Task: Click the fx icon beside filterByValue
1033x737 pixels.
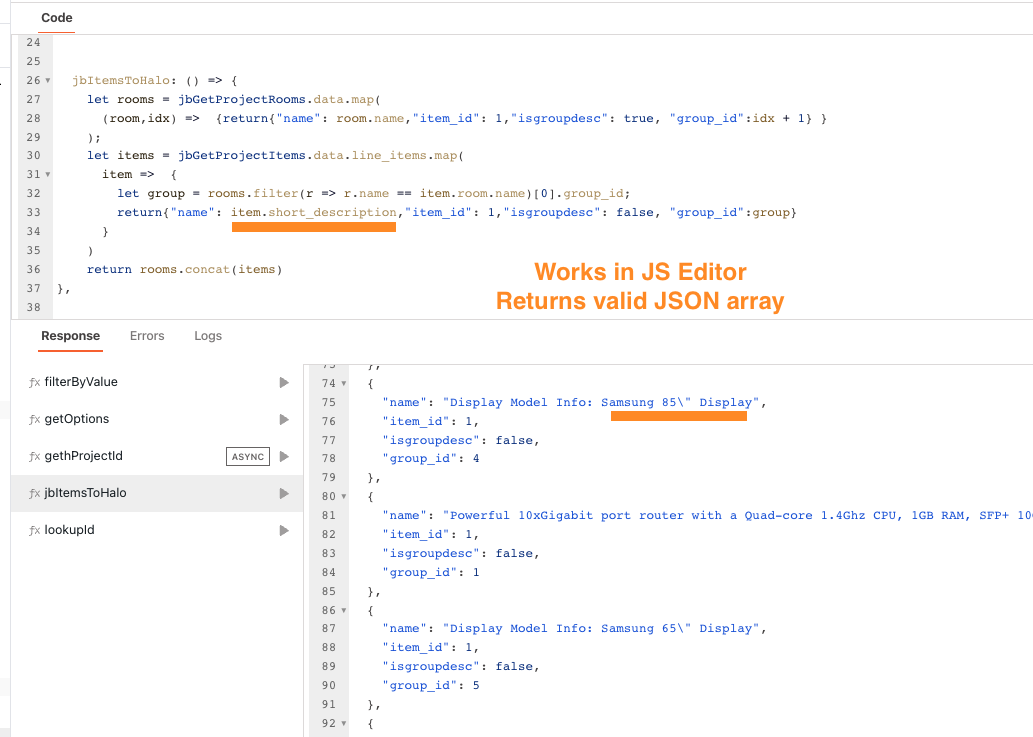Action: pyautogui.click(x=34, y=383)
